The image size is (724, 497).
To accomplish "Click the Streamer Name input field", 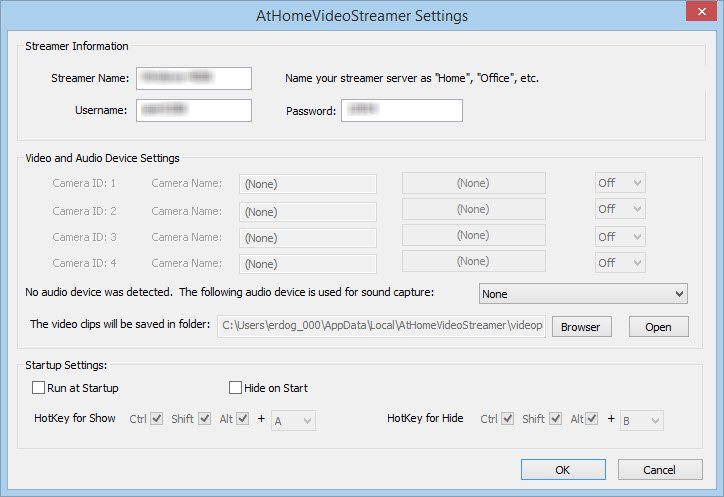I will (194, 78).
